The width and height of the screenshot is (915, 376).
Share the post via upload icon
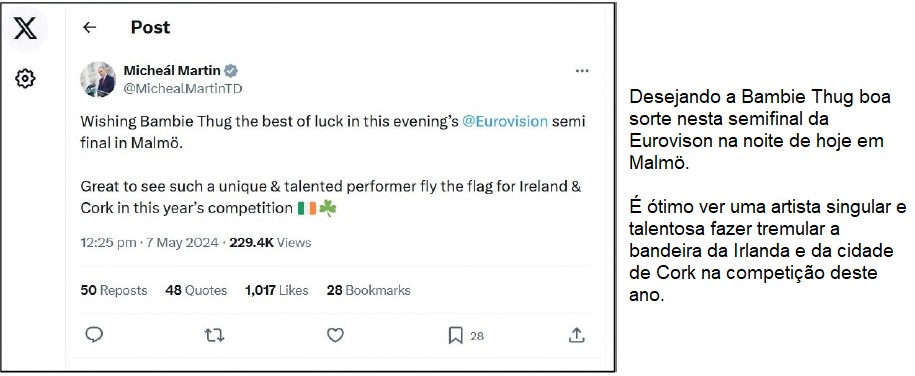[x=576, y=335]
